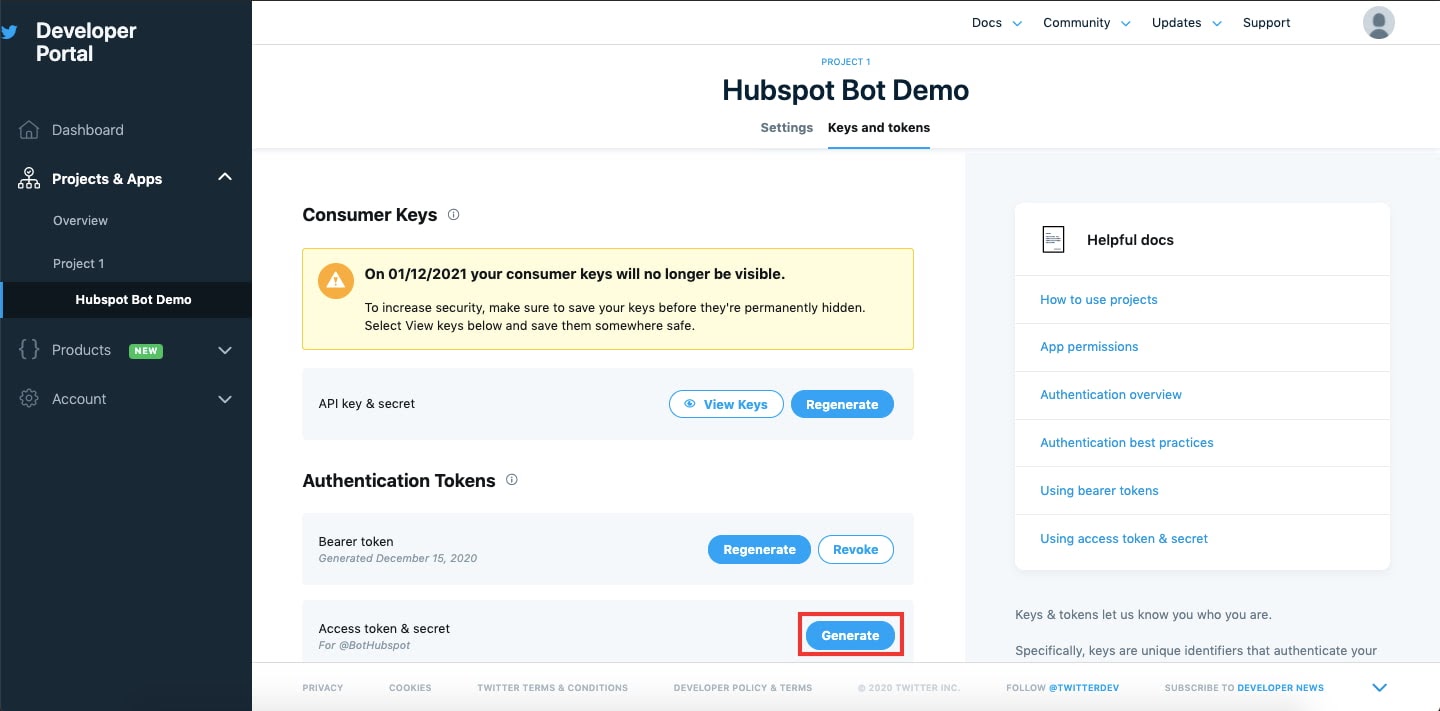Click the Dashboard home icon

coord(29,130)
